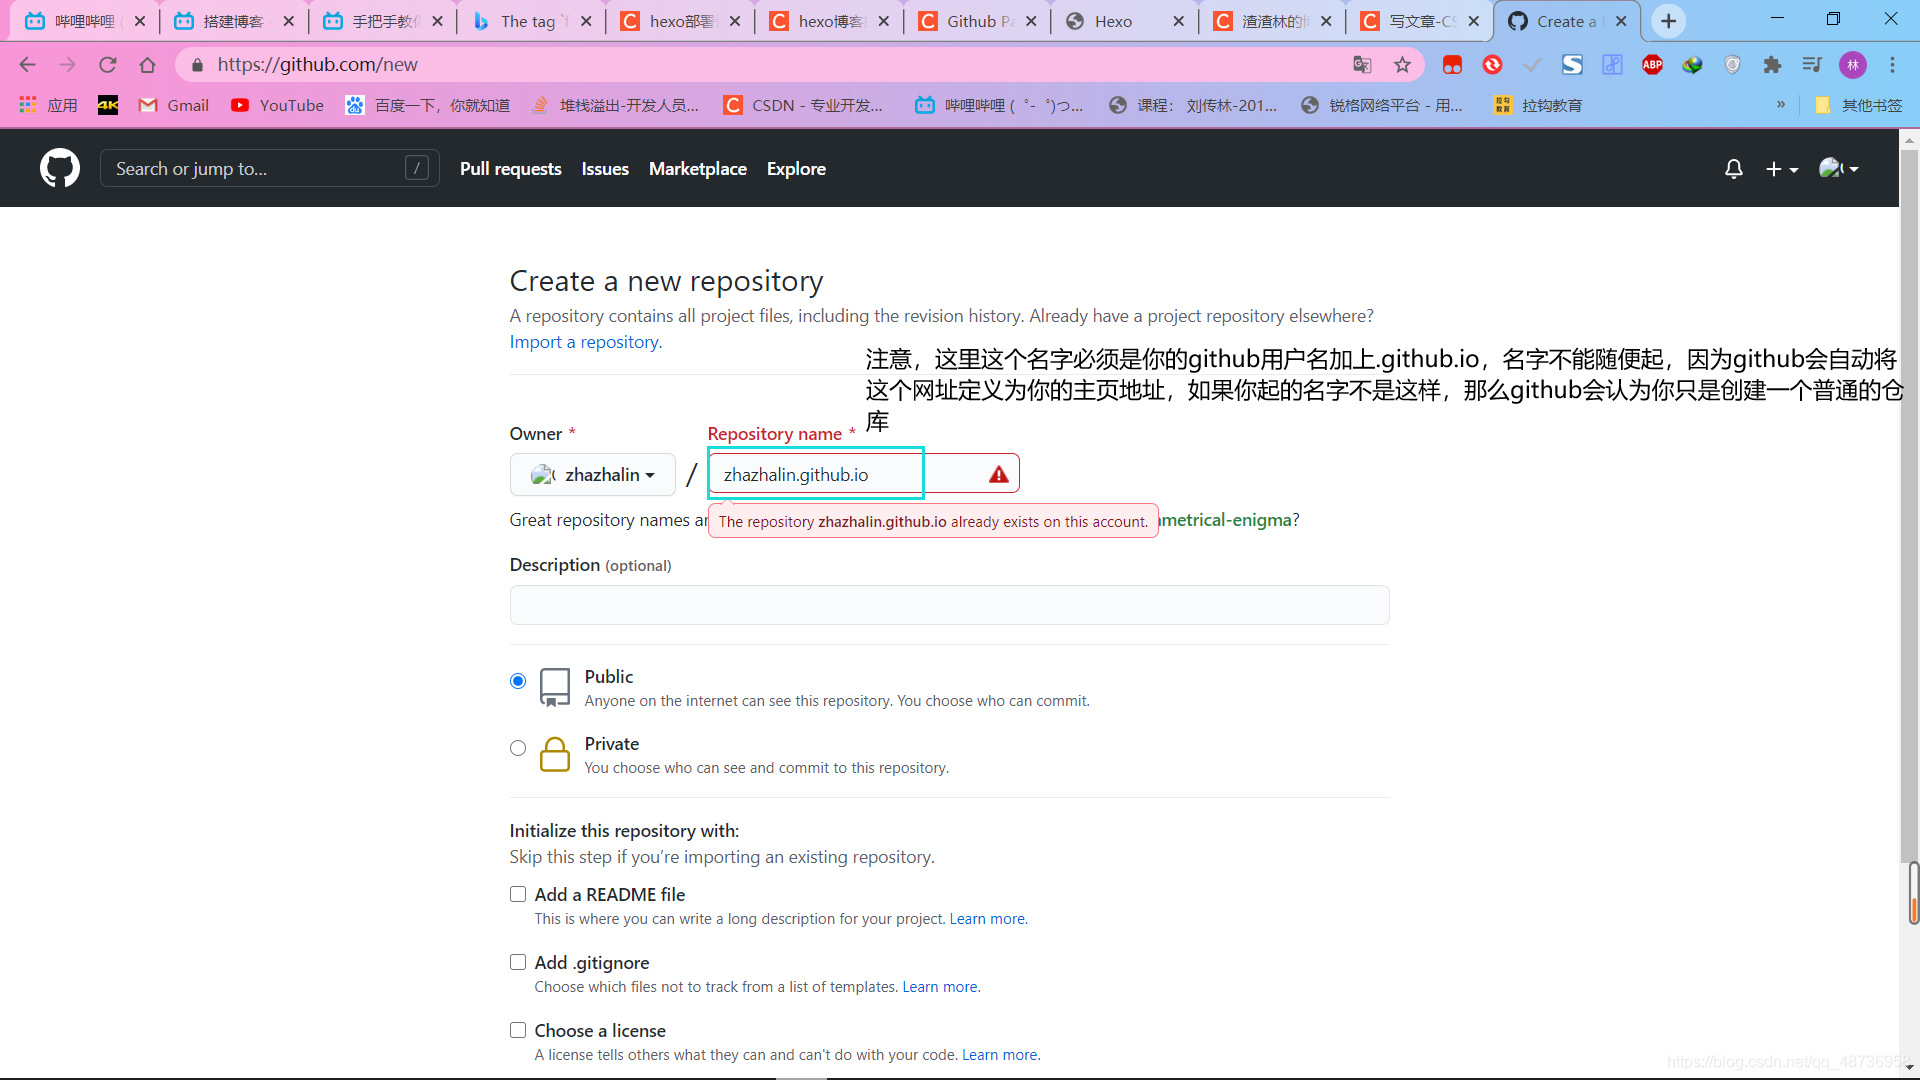The image size is (1920, 1080).
Task: Open the media control playlist icon
Action: point(1812,65)
